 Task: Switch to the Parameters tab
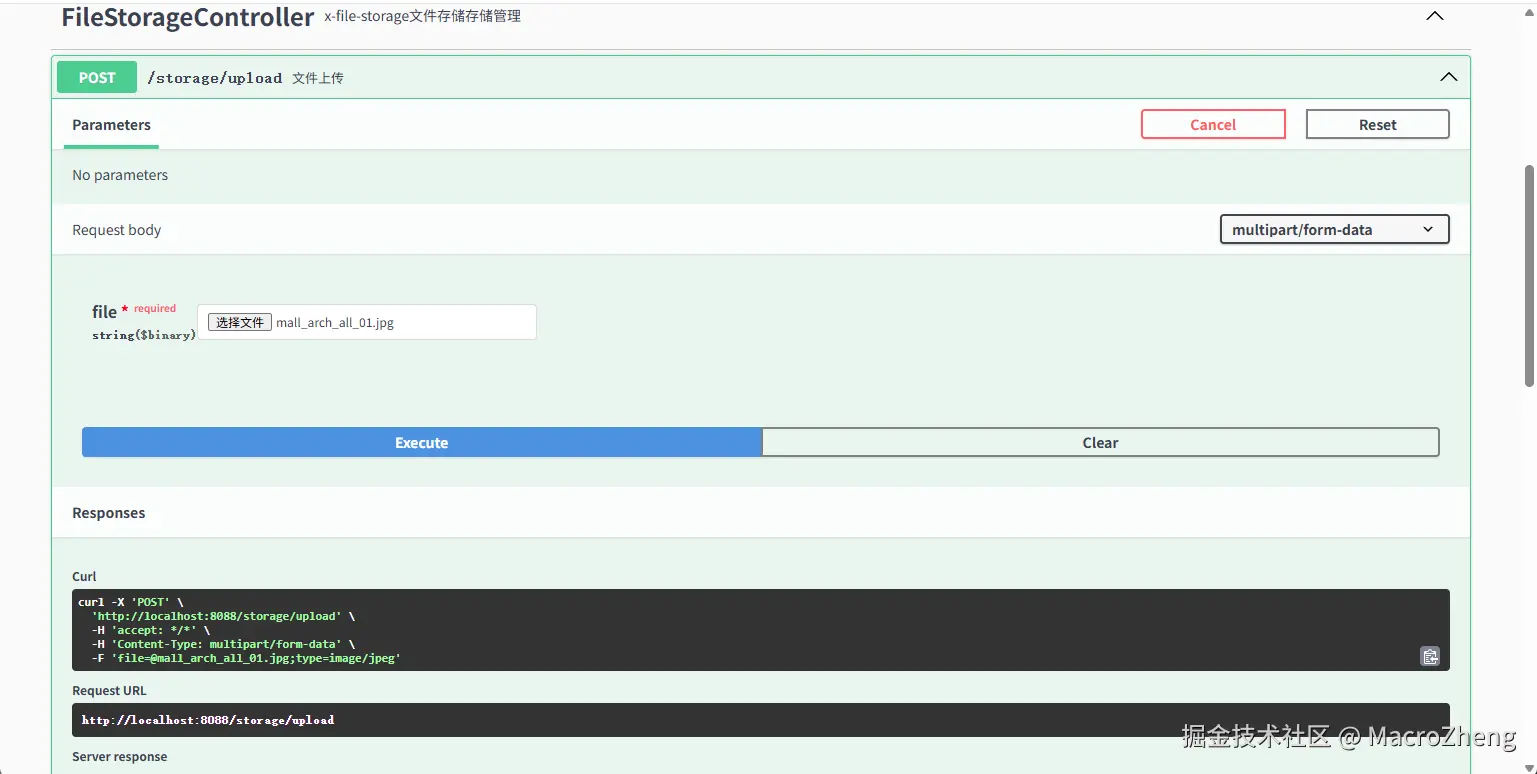pos(111,125)
